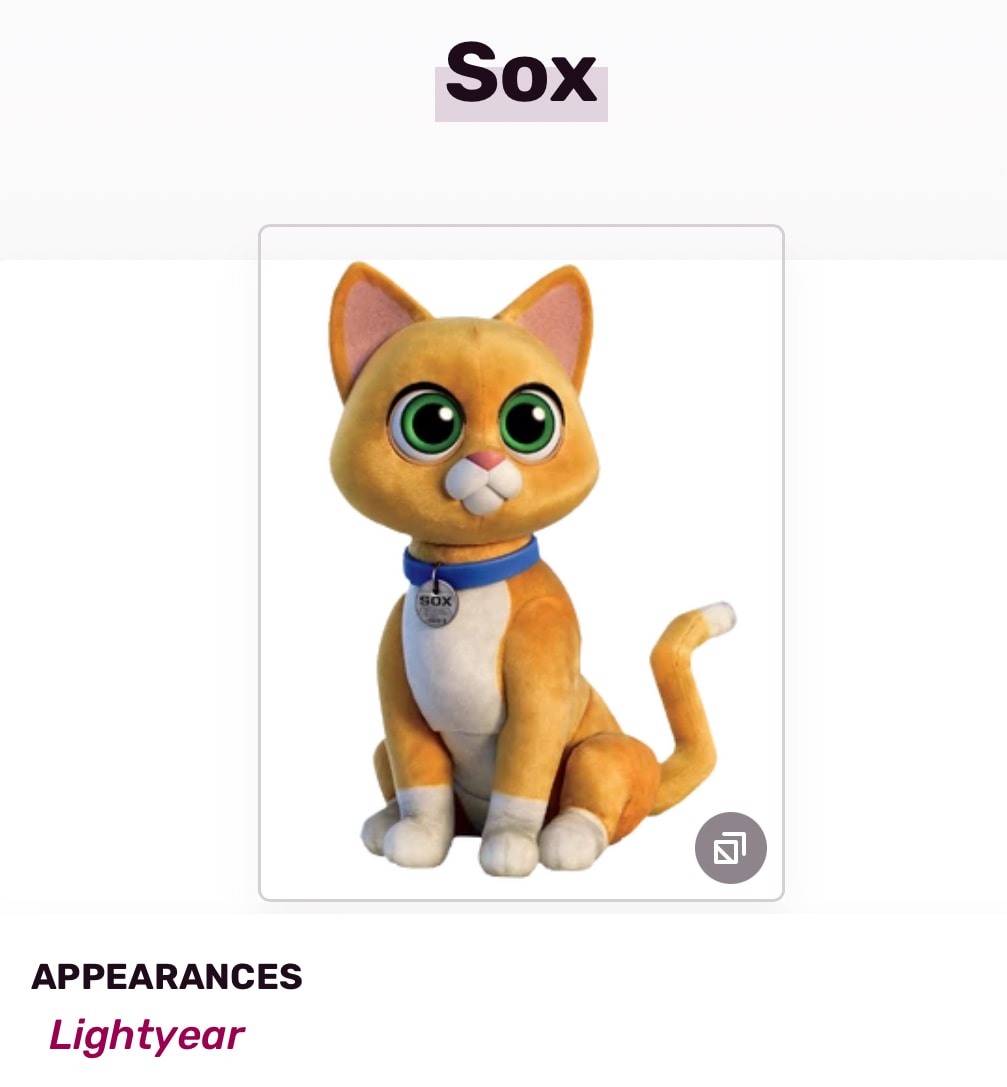Click the cat's rightmost white paw
1007x1087 pixels.
pyautogui.click(x=571, y=838)
